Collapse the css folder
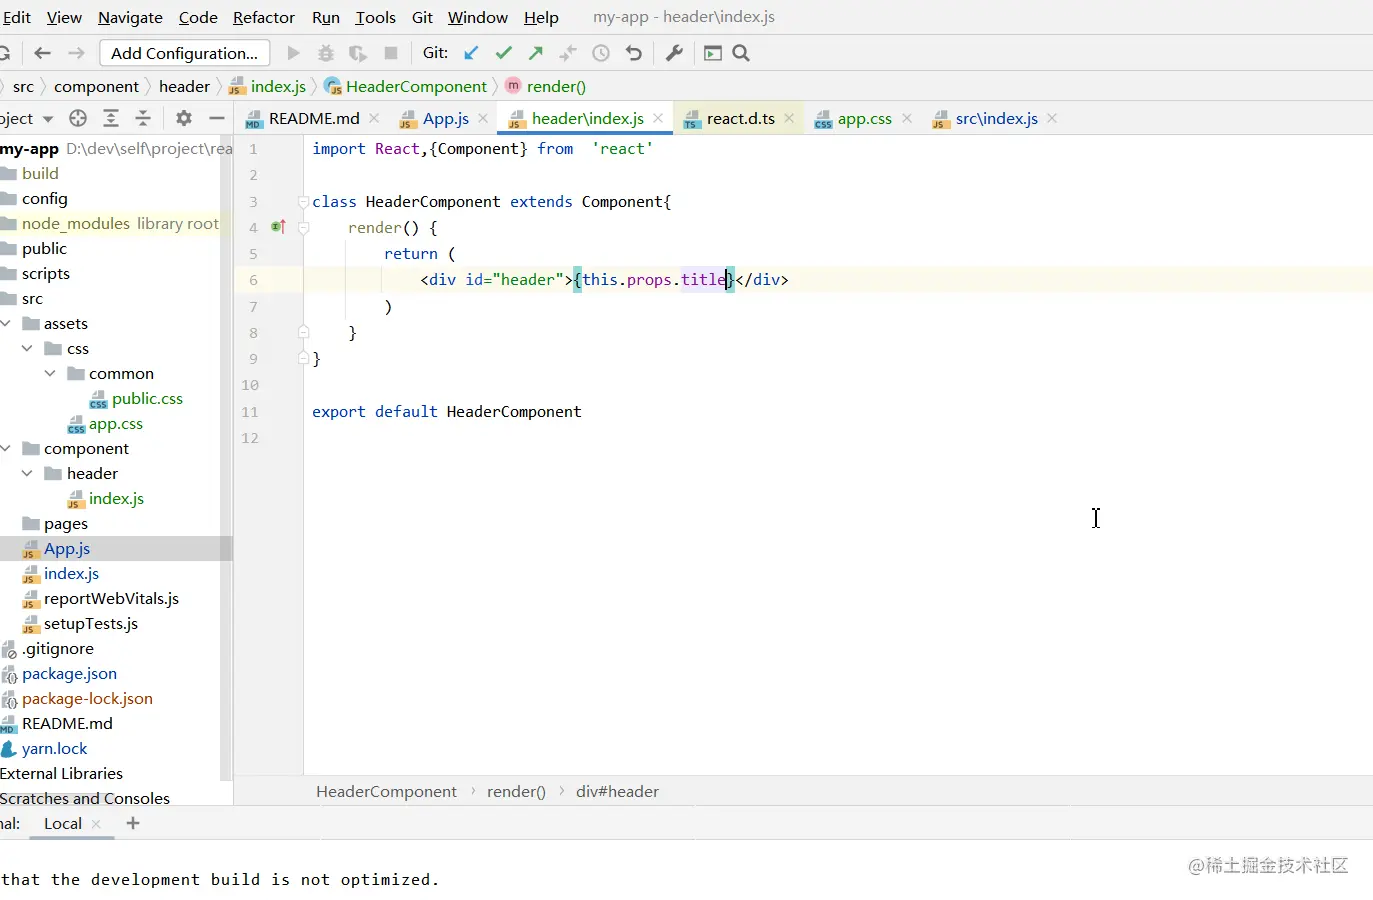This screenshot has width=1373, height=900. coord(27,348)
